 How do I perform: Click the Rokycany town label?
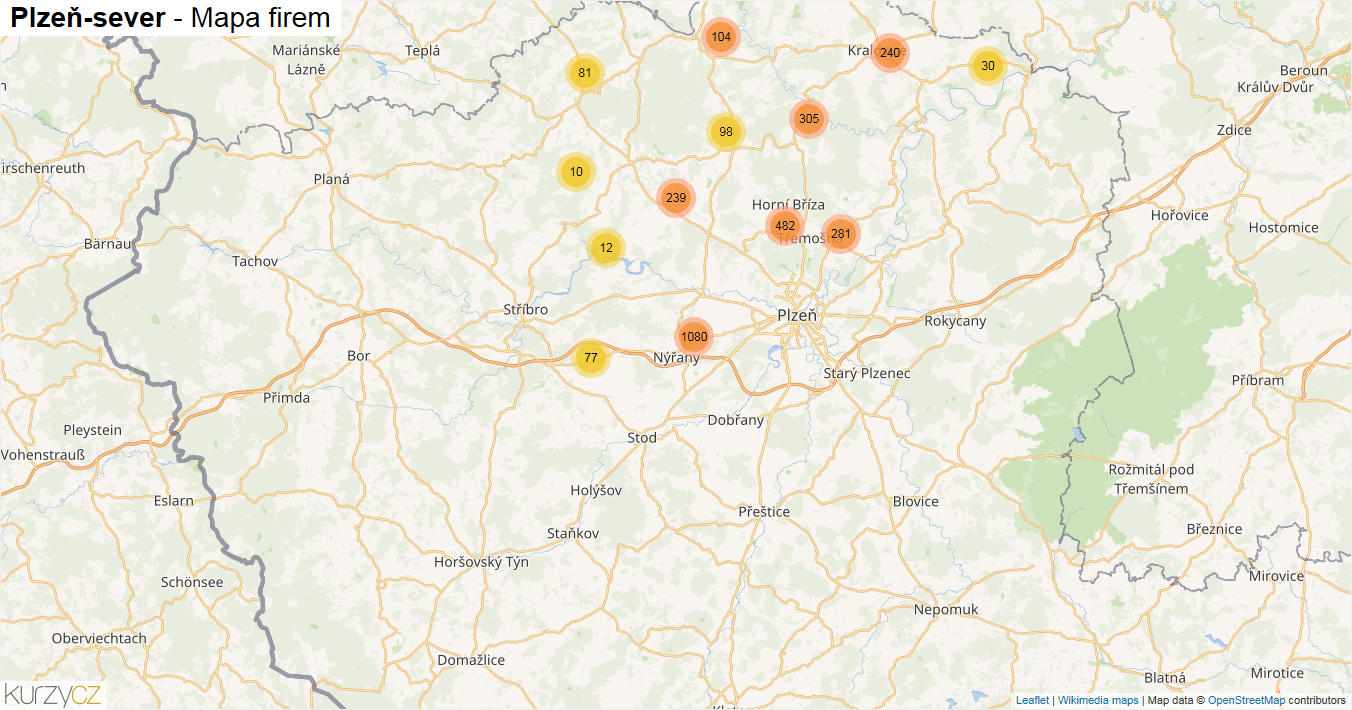coord(955,321)
